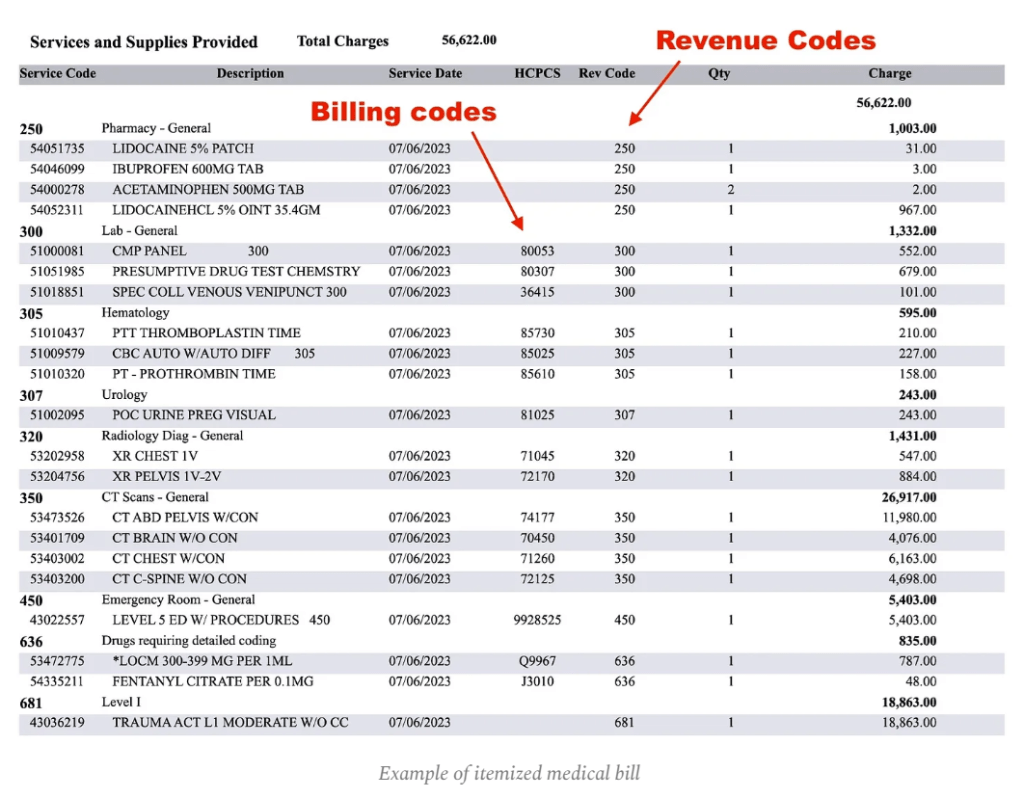
Task: Click 'PT - PROTHROMBIN TIME' description
Action: pos(194,374)
